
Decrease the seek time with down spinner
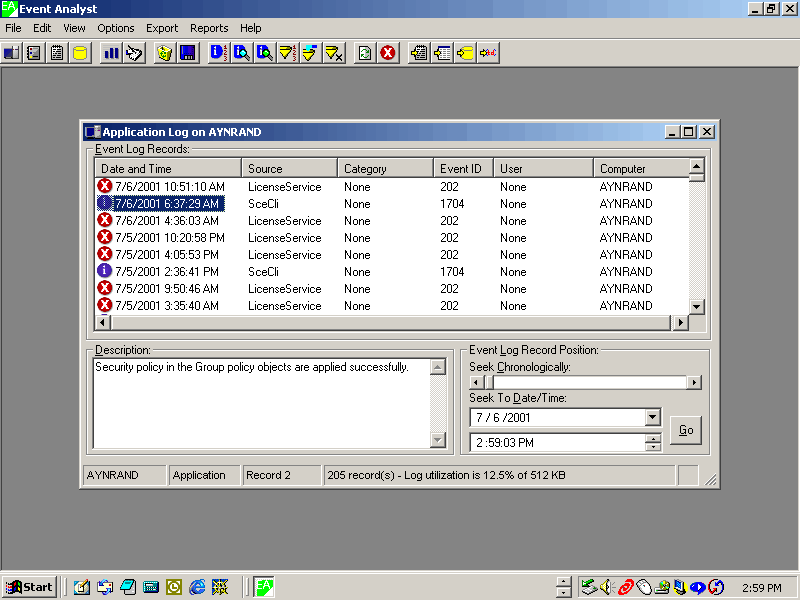point(653,447)
